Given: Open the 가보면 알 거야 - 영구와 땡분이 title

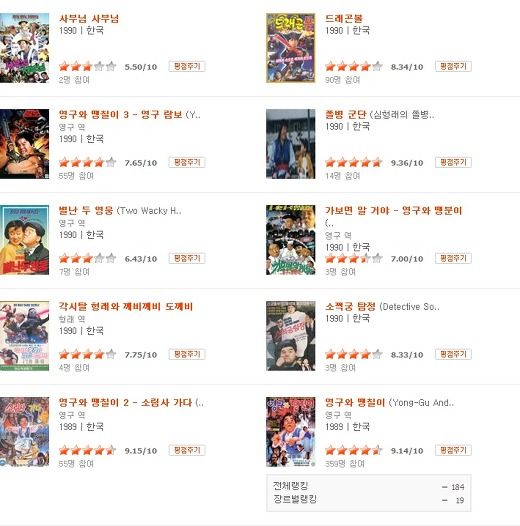Looking at the screenshot, I should [x=394, y=211].
